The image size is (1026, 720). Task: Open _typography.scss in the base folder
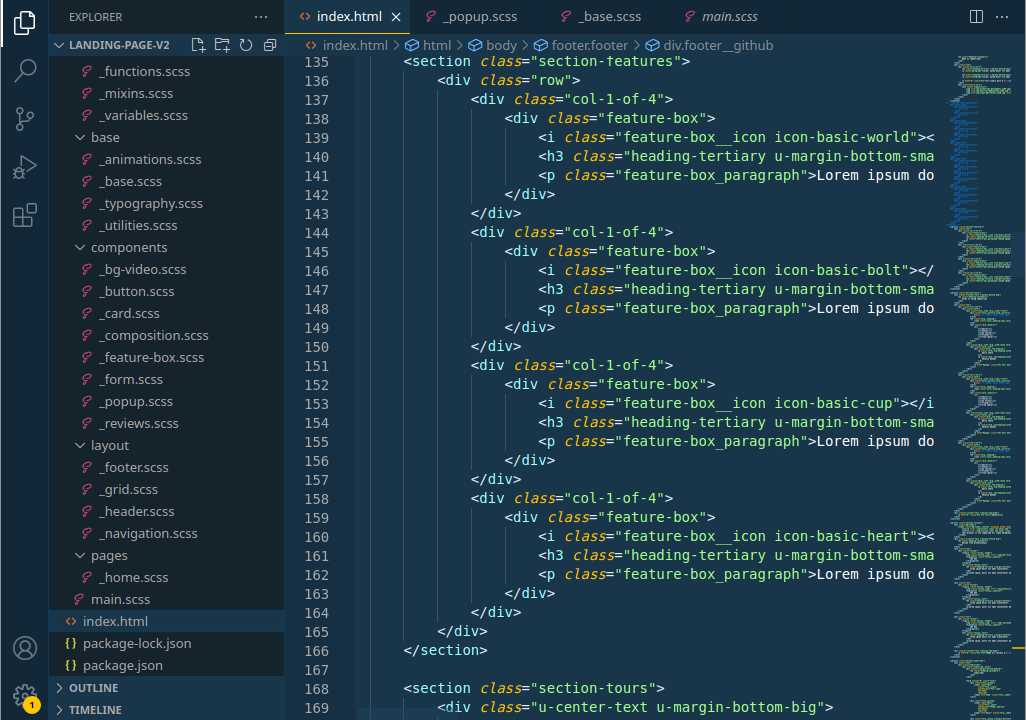click(x=167, y=204)
